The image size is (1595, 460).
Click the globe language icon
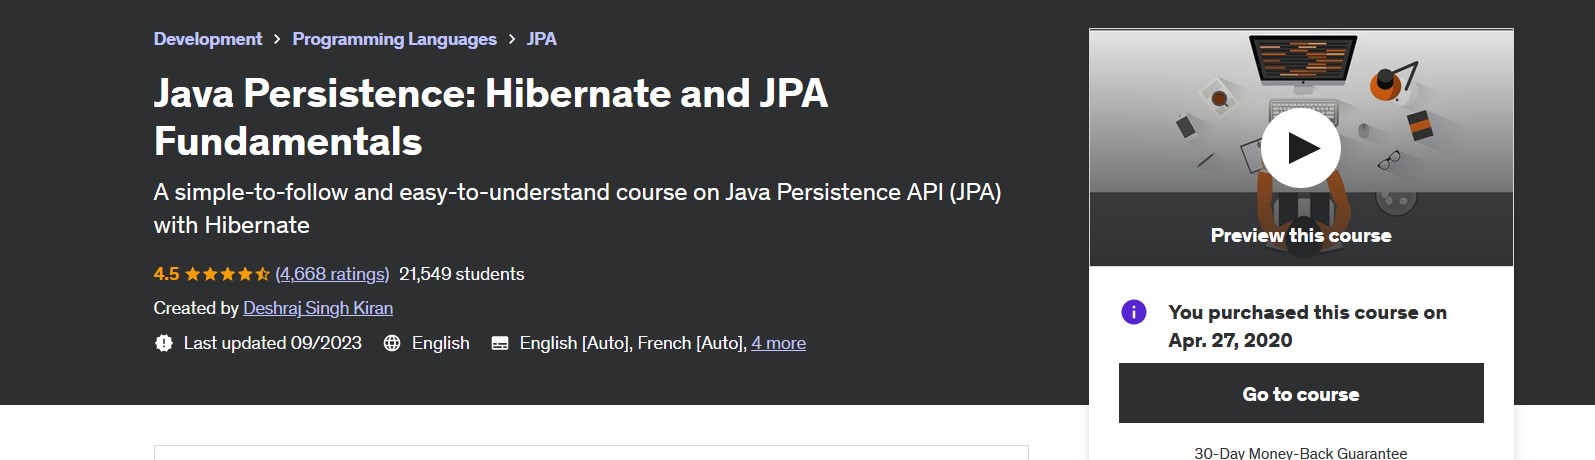coord(392,343)
